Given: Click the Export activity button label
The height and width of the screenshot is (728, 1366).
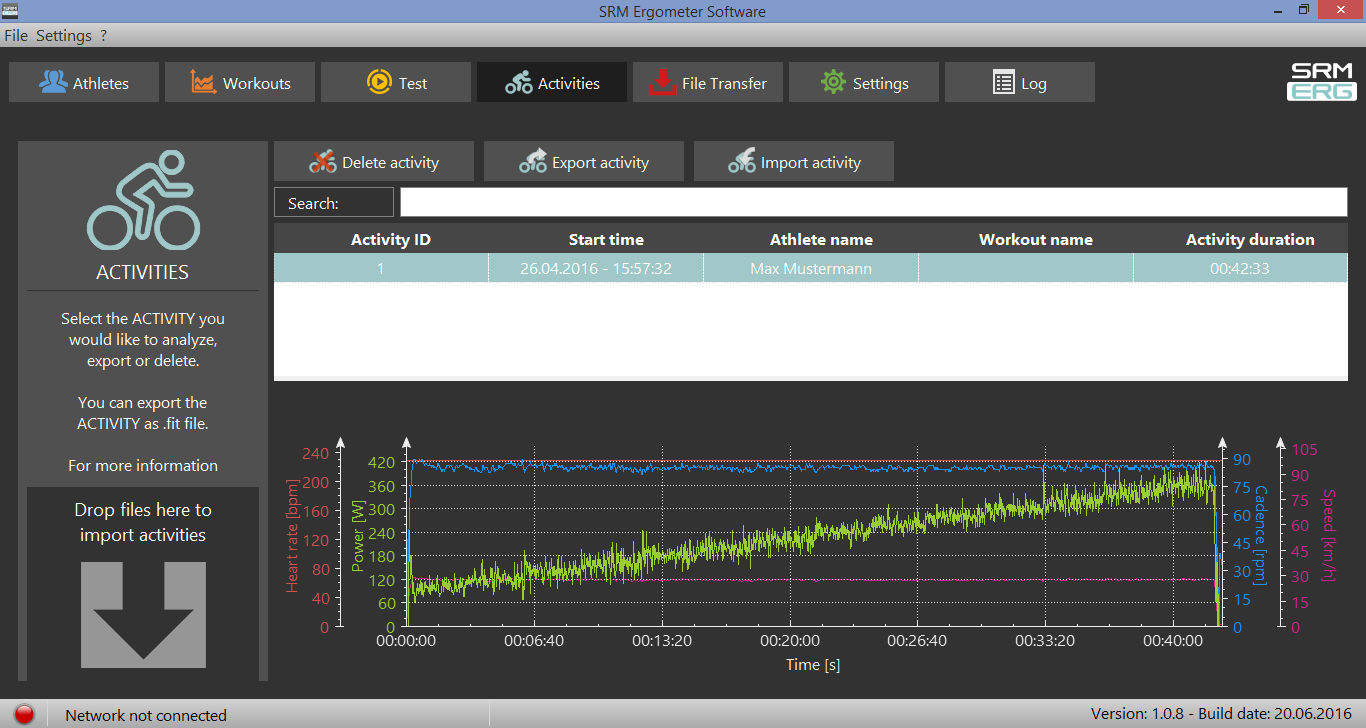Looking at the screenshot, I should point(600,163).
